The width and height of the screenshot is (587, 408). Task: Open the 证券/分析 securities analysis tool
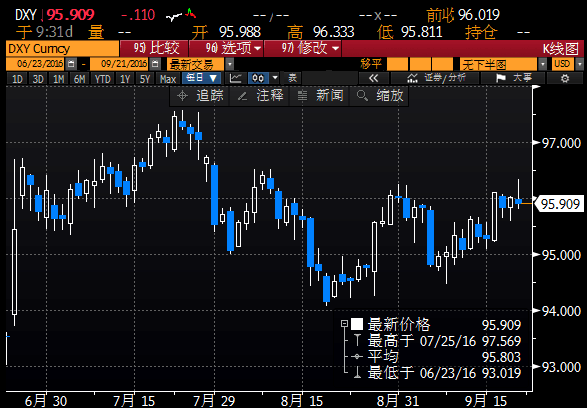[436, 78]
